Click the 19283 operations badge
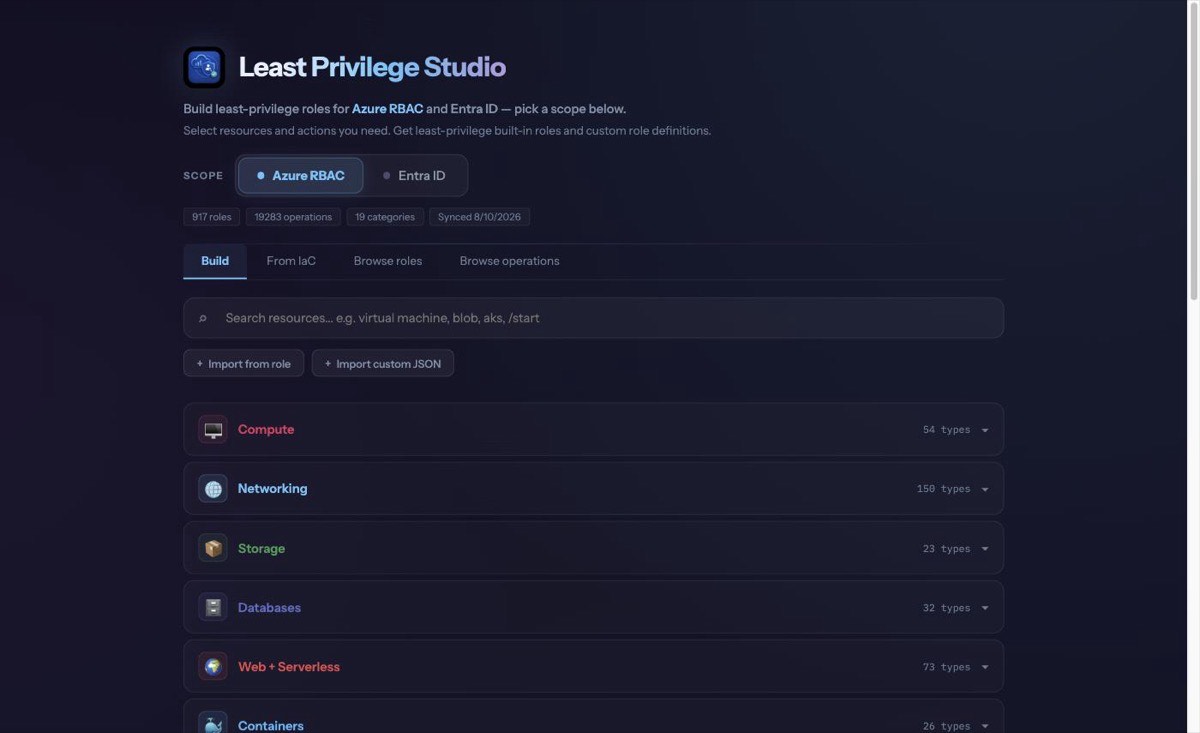Screen dimensions: 1200x733 tap(293, 217)
